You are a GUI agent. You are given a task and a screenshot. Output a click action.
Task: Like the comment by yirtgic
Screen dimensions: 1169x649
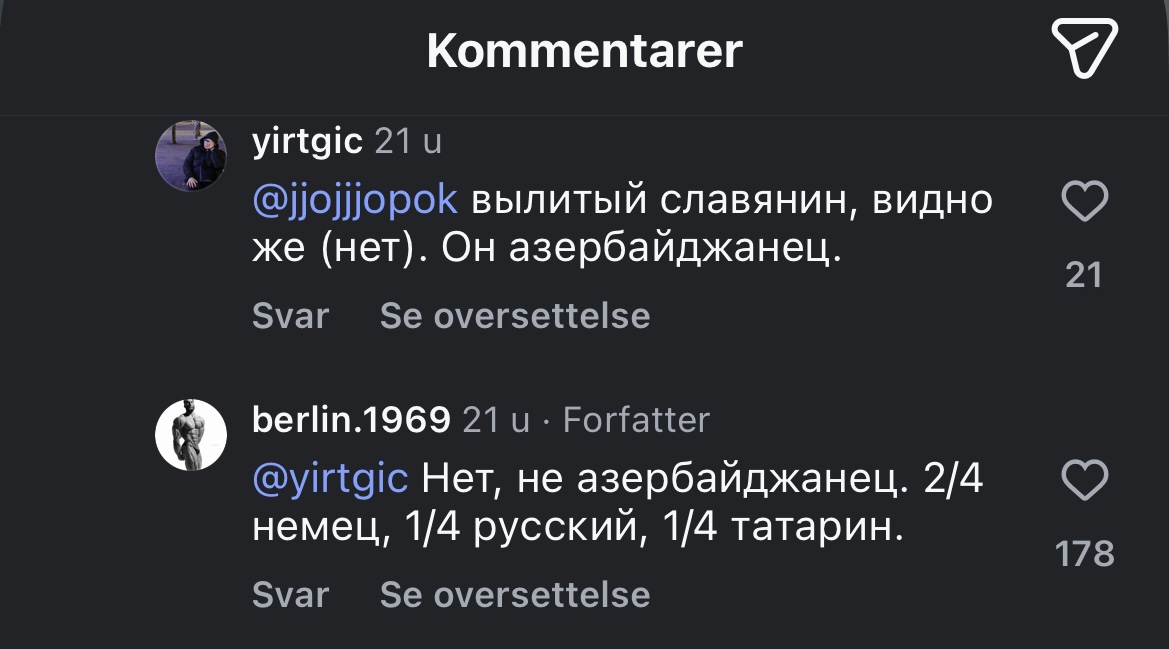pos(1084,203)
